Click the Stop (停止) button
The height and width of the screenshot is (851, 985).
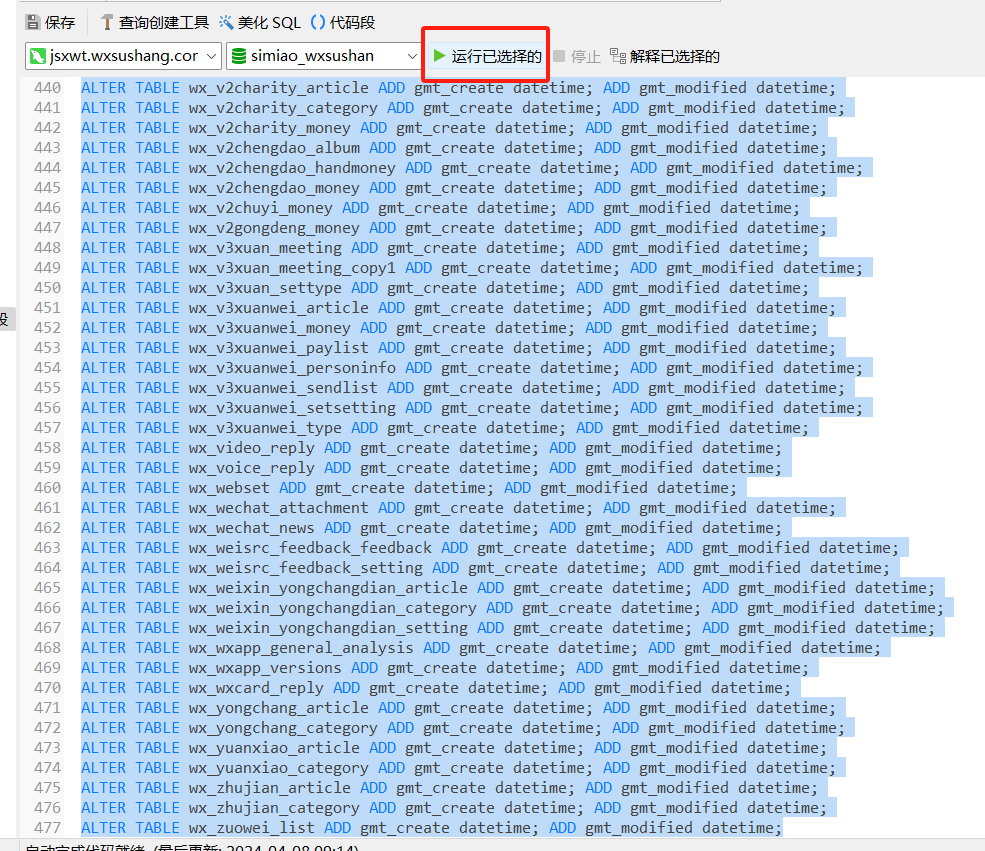[577, 57]
